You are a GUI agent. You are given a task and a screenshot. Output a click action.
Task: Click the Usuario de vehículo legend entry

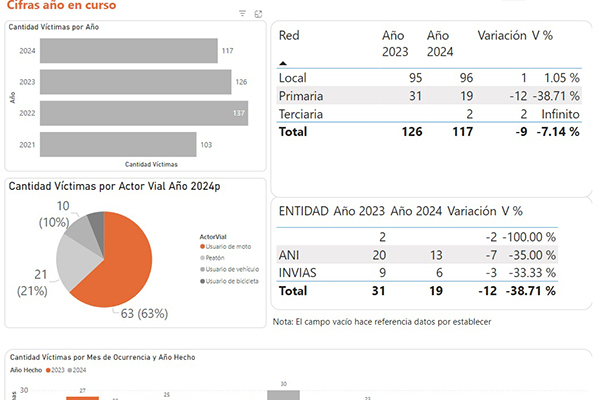coord(230,269)
